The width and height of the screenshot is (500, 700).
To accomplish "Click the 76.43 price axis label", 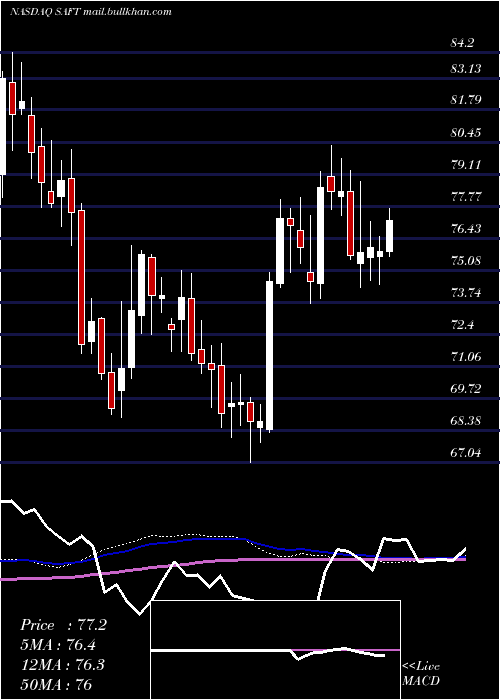I will click(x=466, y=229).
